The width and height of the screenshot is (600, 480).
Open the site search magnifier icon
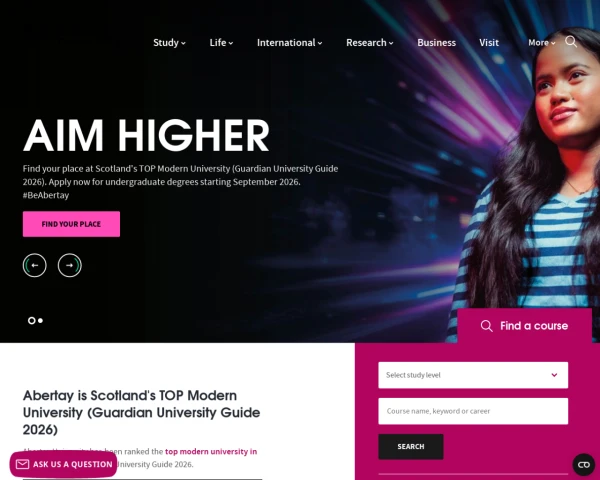point(571,42)
